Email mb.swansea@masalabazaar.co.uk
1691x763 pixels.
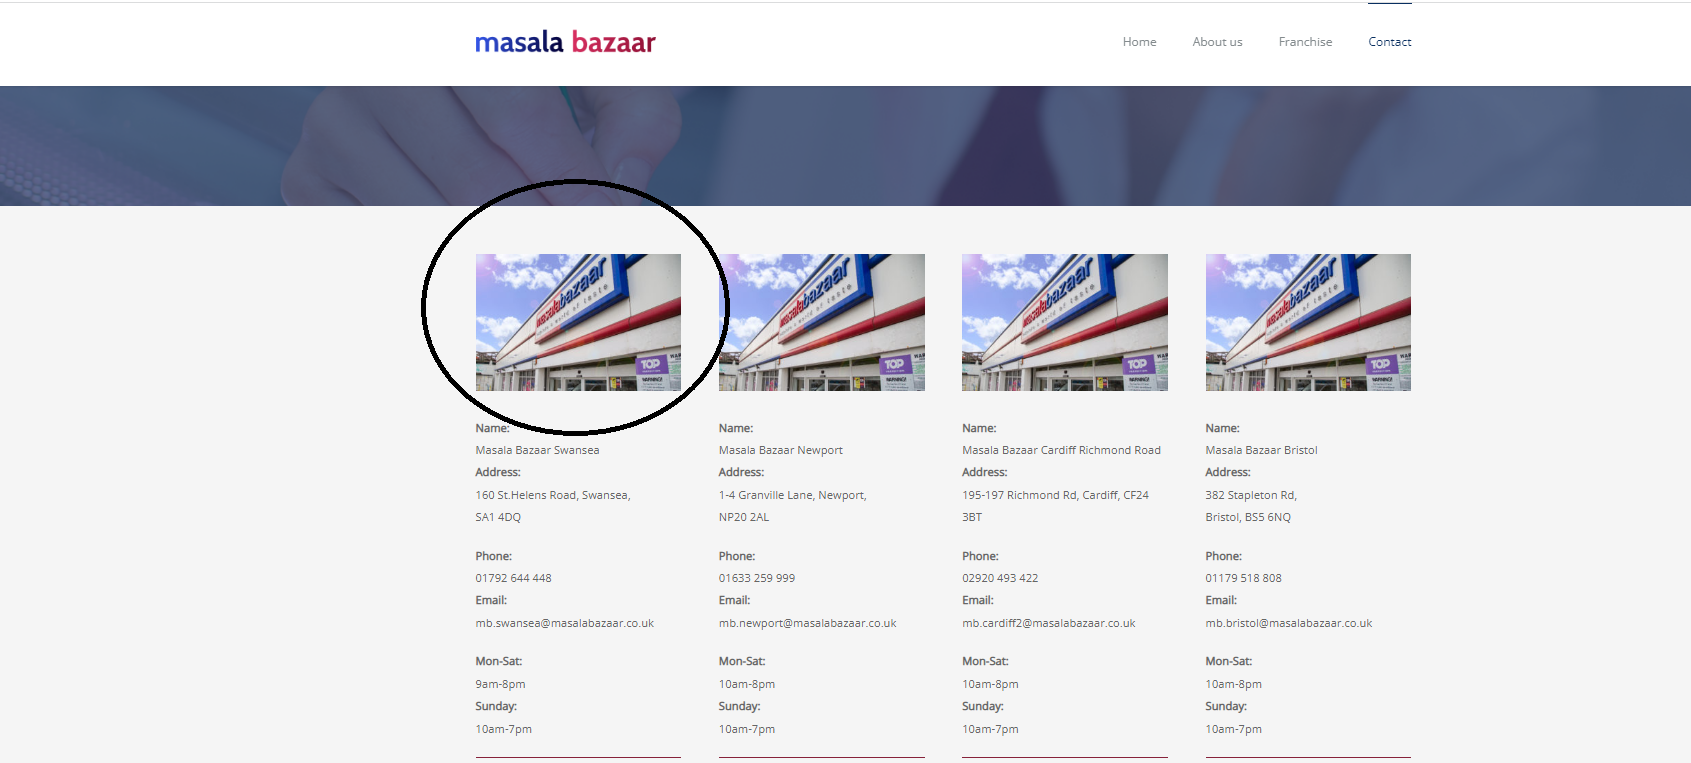tap(564, 623)
